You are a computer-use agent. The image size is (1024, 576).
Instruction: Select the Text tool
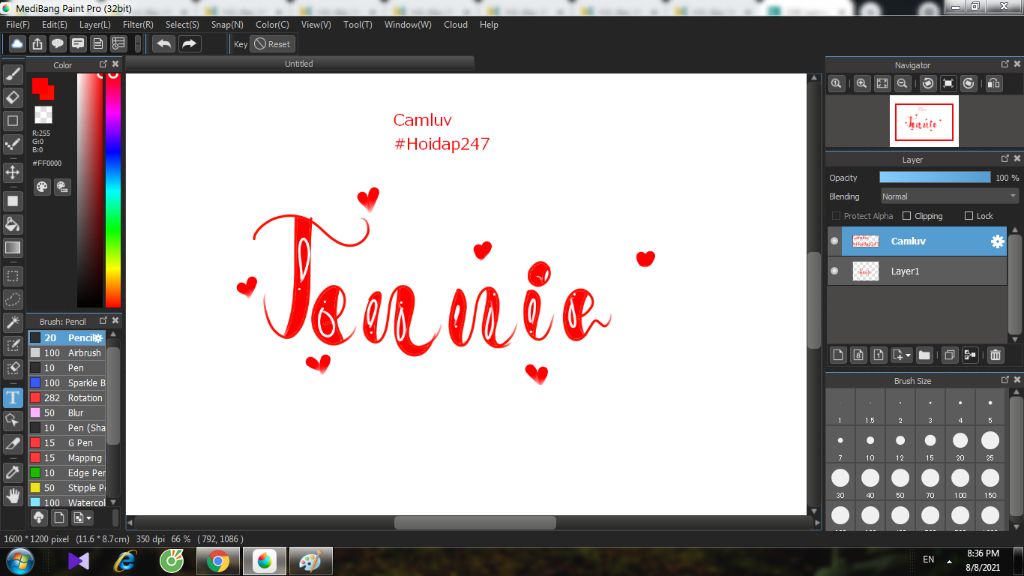point(12,398)
